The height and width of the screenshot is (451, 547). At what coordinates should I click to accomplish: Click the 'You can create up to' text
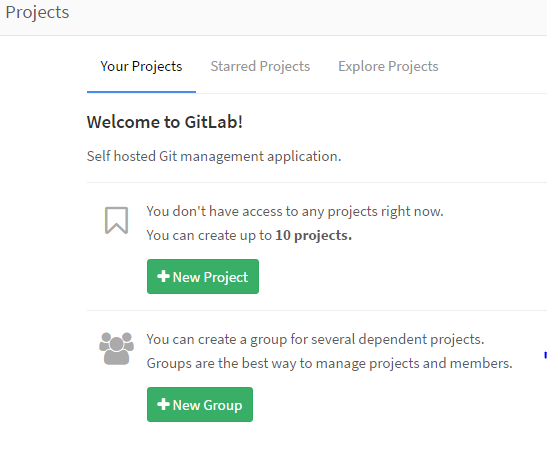(x=209, y=235)
